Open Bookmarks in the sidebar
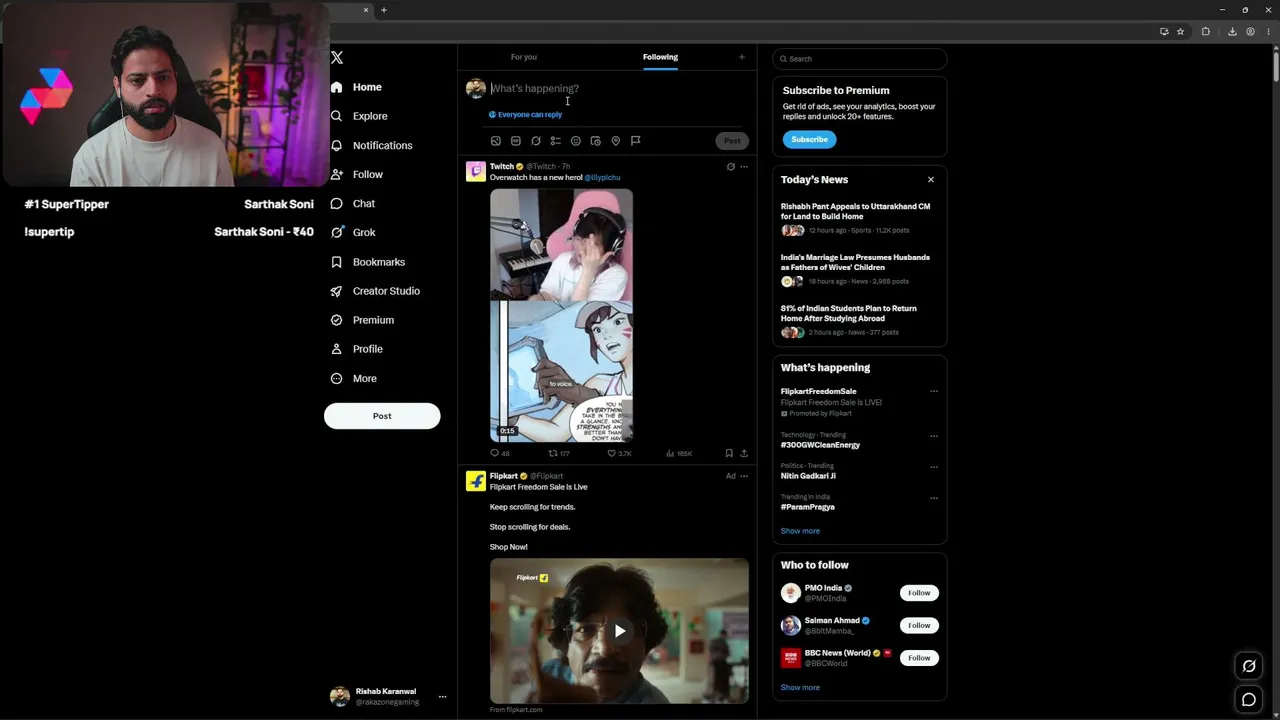The width and height of the screenshot is (1280, 720). click(367, 262)
